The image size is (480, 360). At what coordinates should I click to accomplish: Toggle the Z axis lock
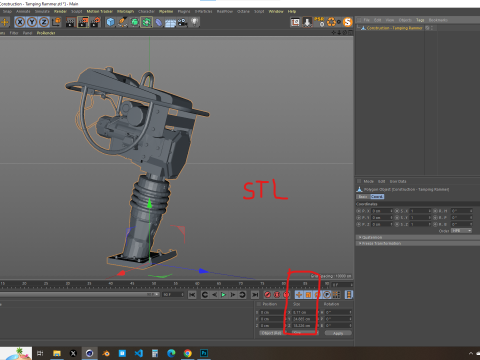click(x=44, y=22)
